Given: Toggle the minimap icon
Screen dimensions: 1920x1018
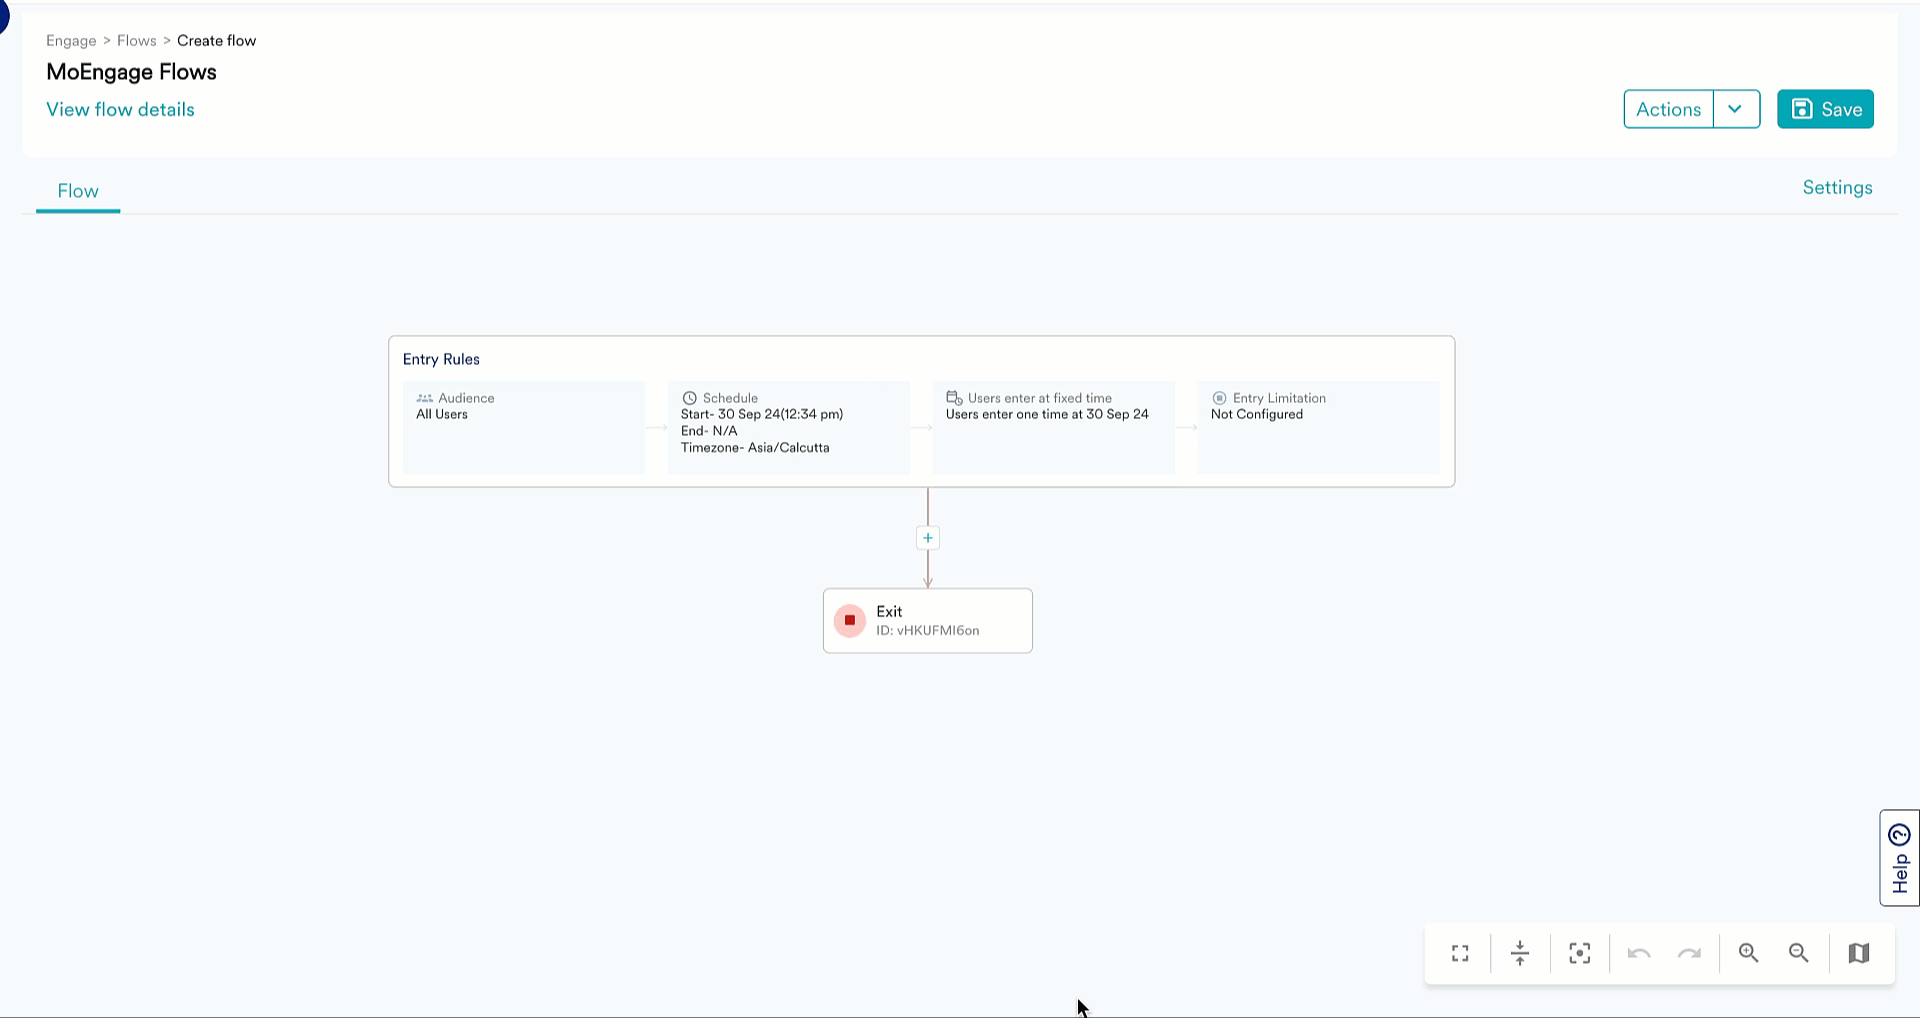Looking at the screenshot, I should click(x=1859, y=953).
